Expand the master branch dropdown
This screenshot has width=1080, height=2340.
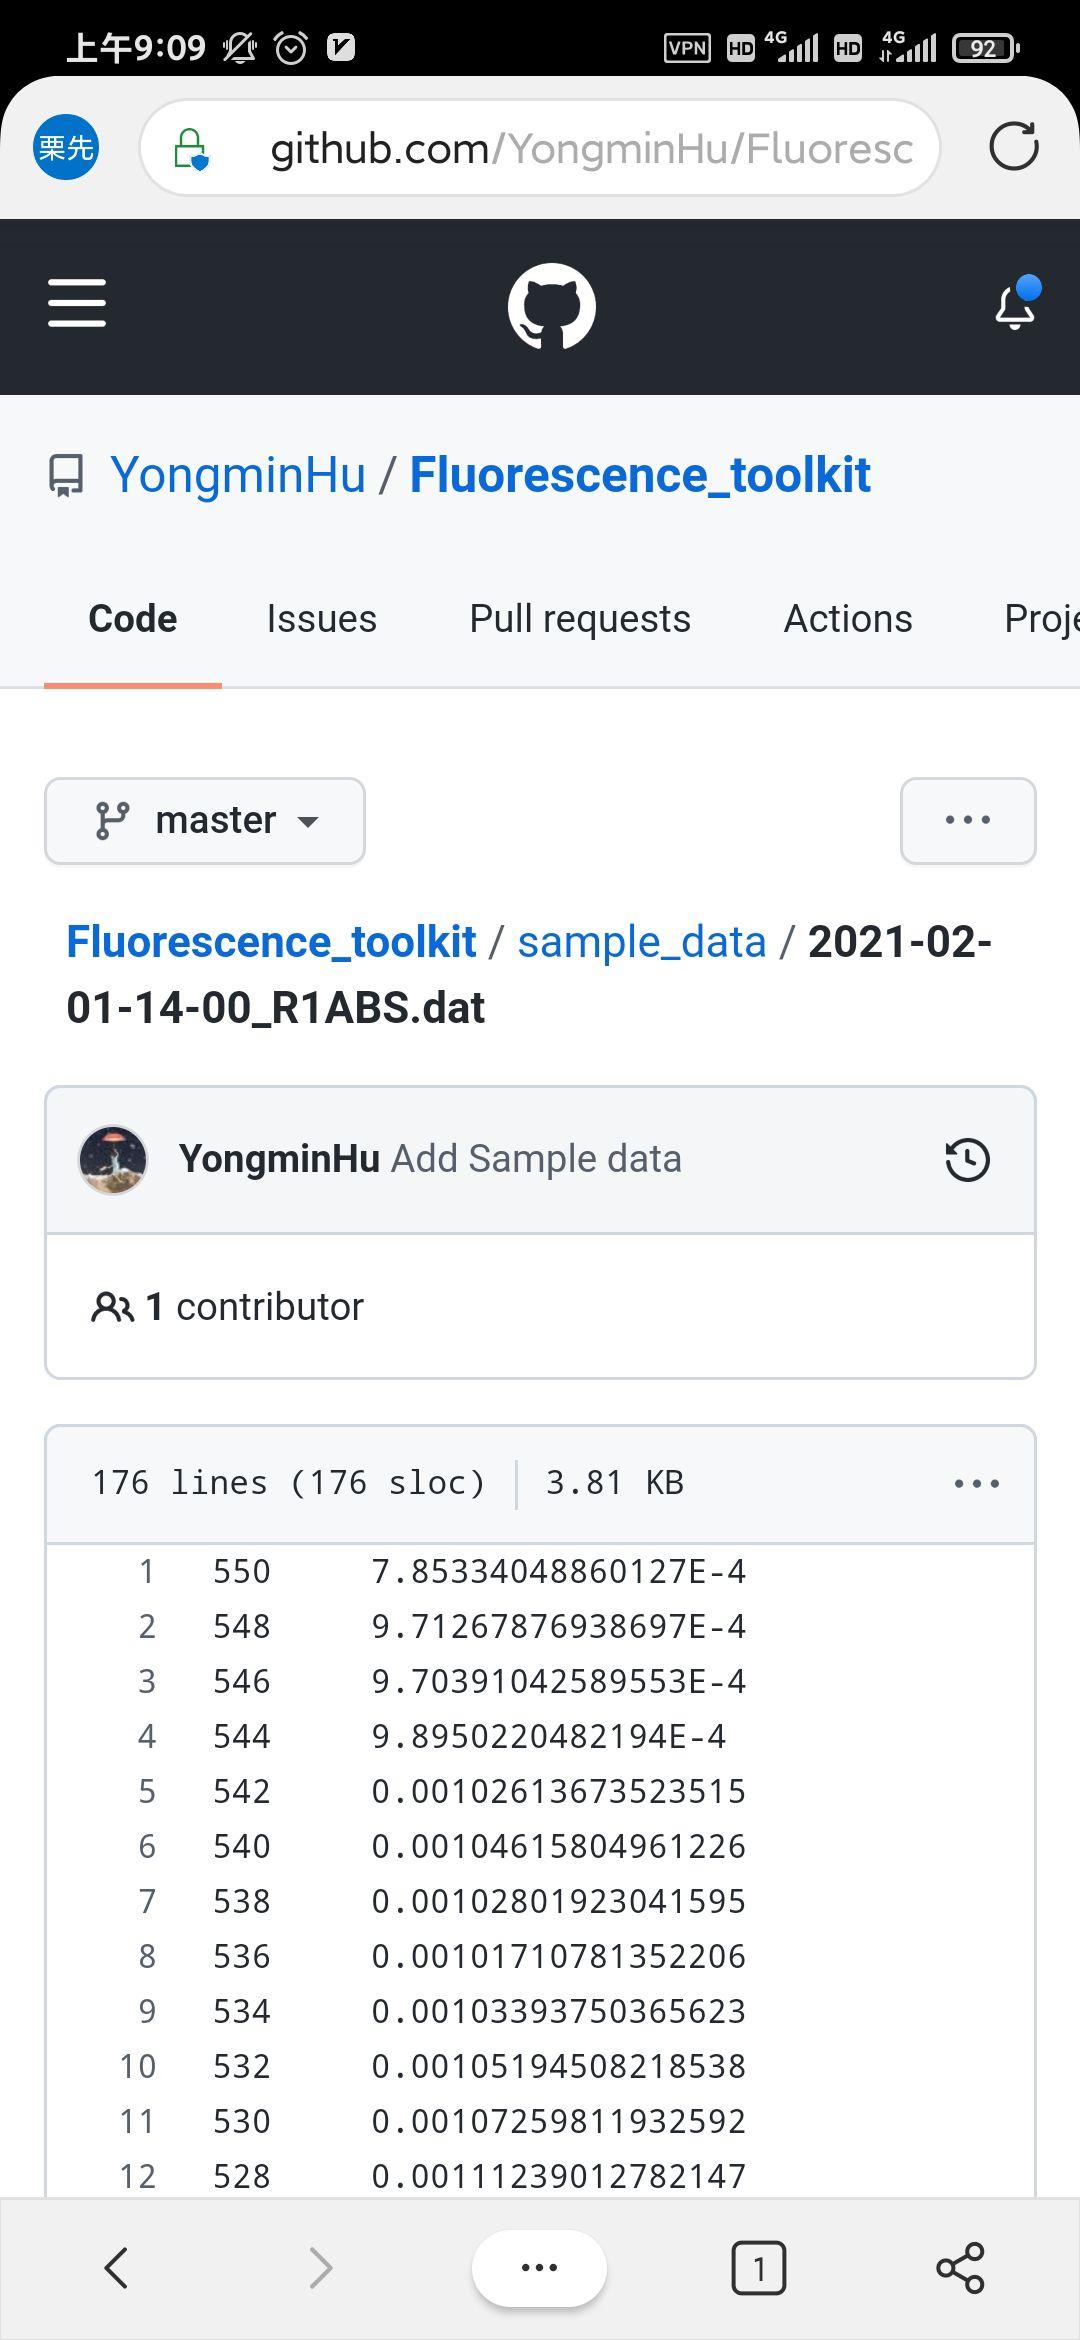point(205,821)
